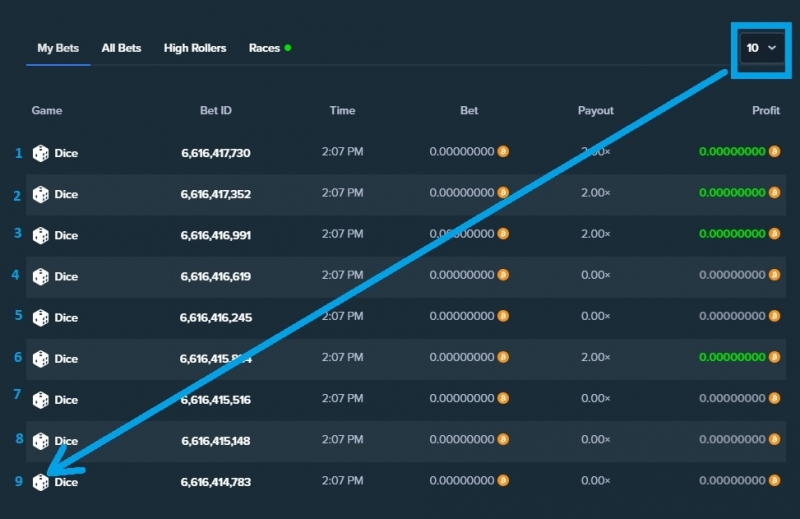Open the rows-per-page dropdown showing 10
The image size is (800, 519).
pos(762,48)
